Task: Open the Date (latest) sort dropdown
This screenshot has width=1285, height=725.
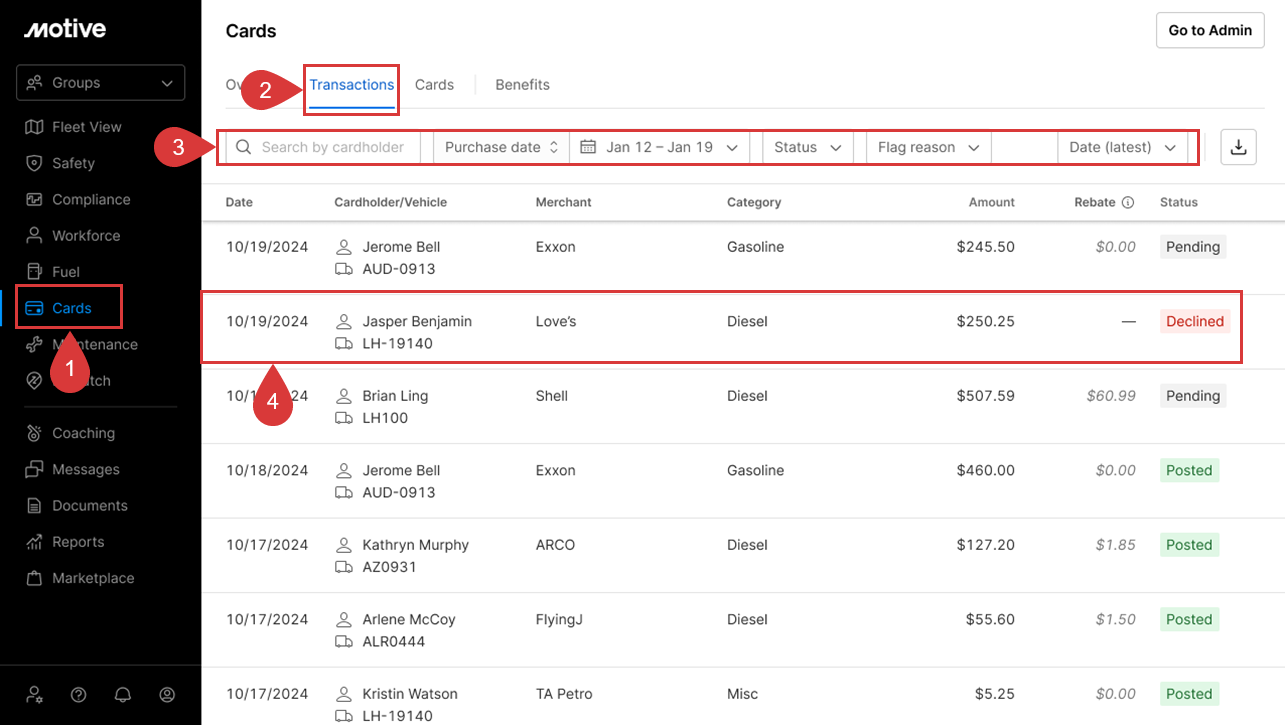Action: (1123, 147)
